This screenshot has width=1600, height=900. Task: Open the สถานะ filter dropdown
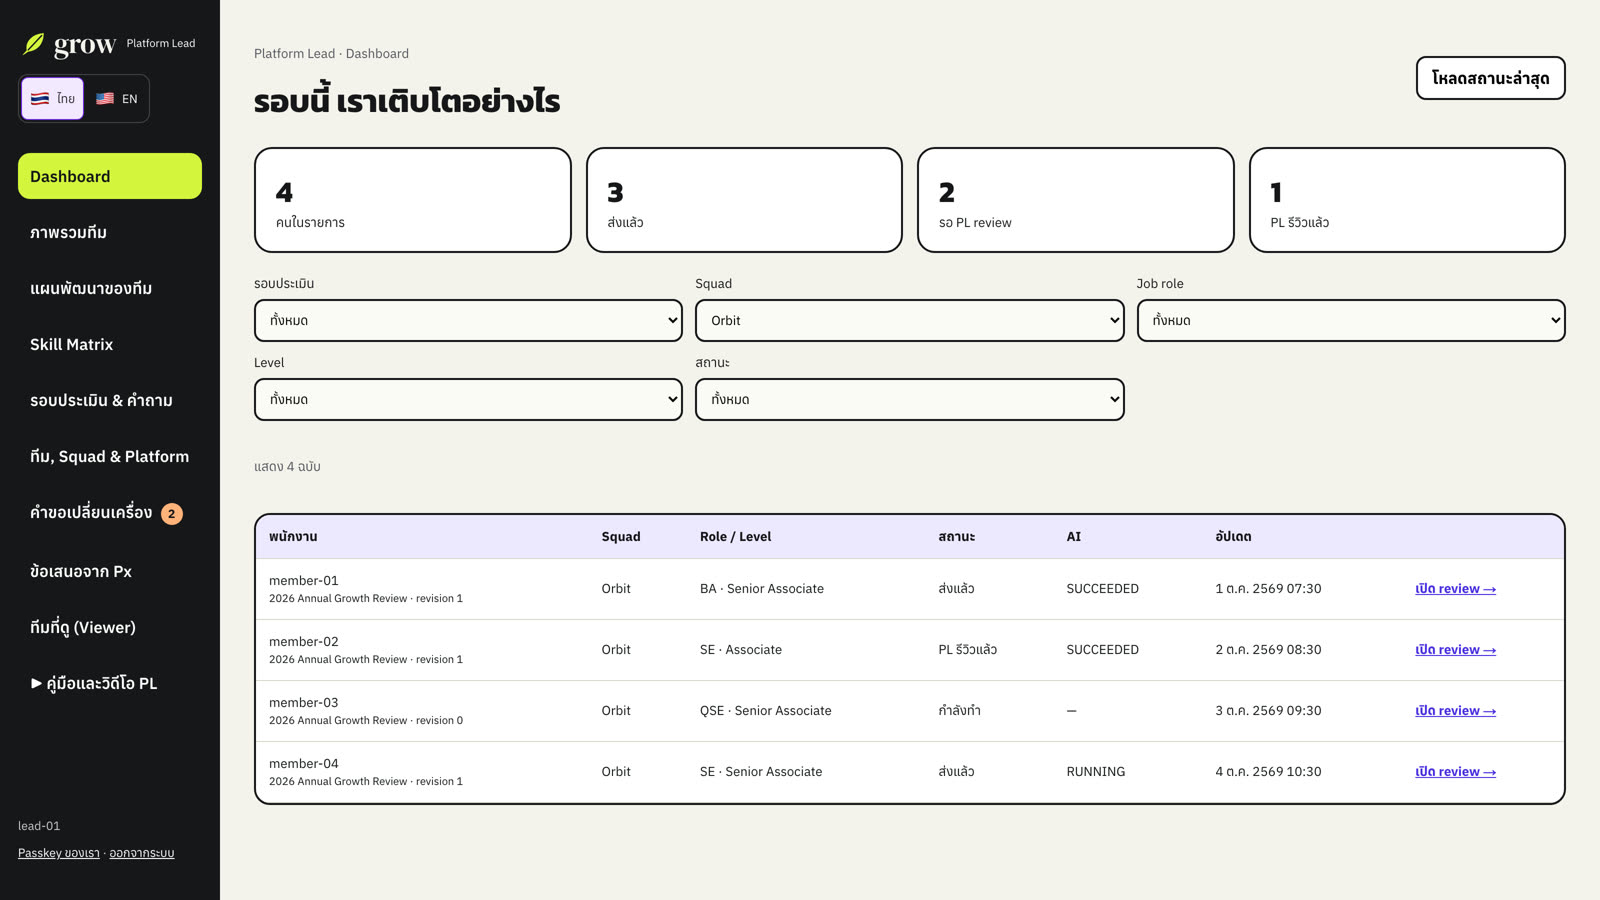point(910,399)
